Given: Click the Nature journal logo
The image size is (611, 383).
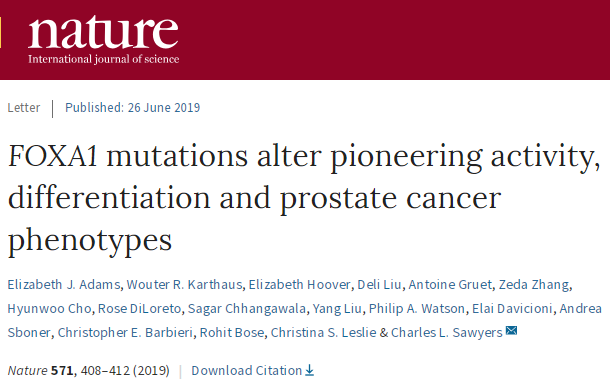Looking at the screenshot, I should 103,40.
